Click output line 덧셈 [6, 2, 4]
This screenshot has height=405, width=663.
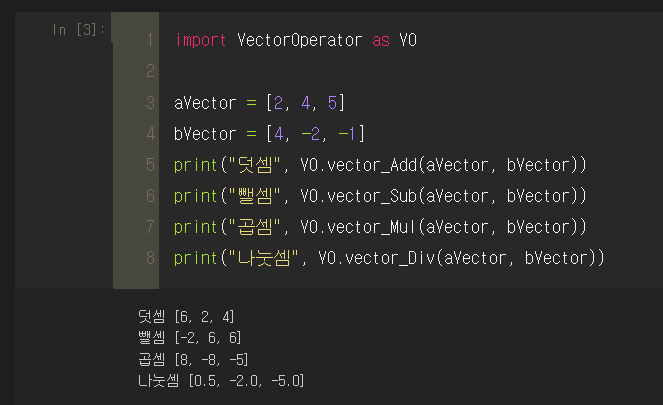[x=186, y=317]
